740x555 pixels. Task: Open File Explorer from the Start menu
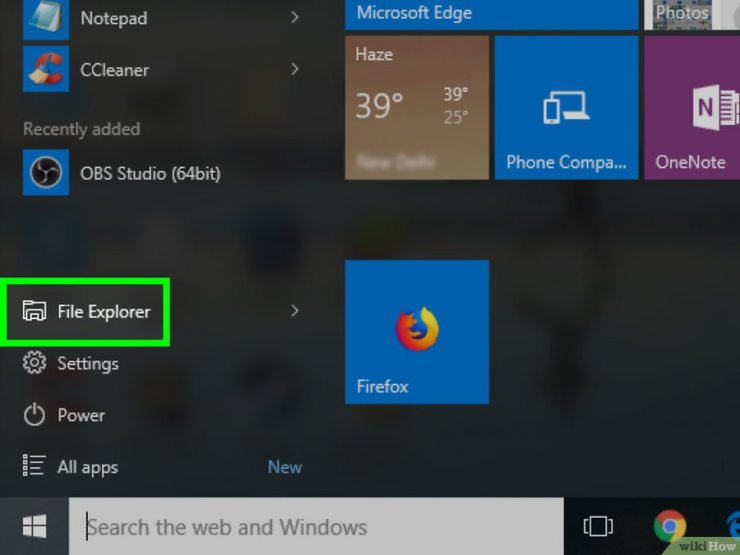click(x=86, y=311)
